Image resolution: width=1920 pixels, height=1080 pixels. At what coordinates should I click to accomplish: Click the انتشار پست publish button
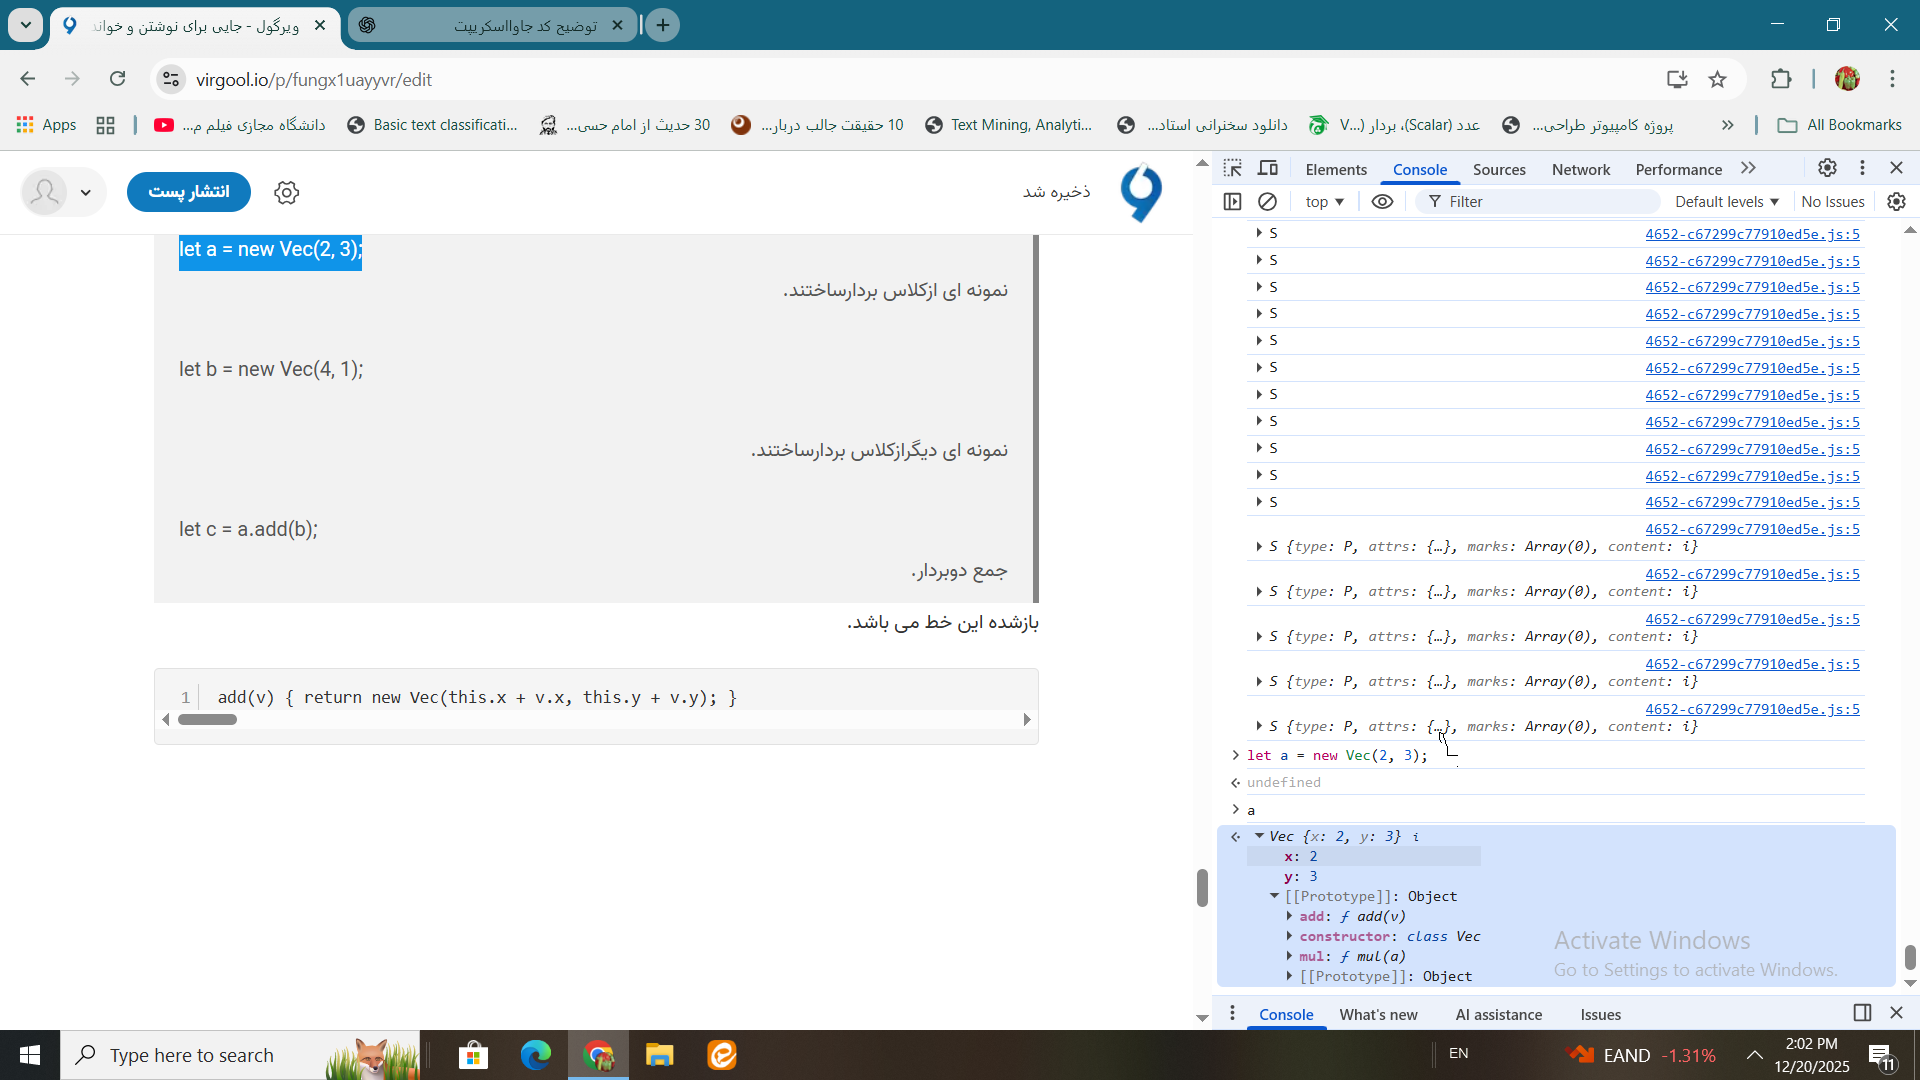coord(188,192)
